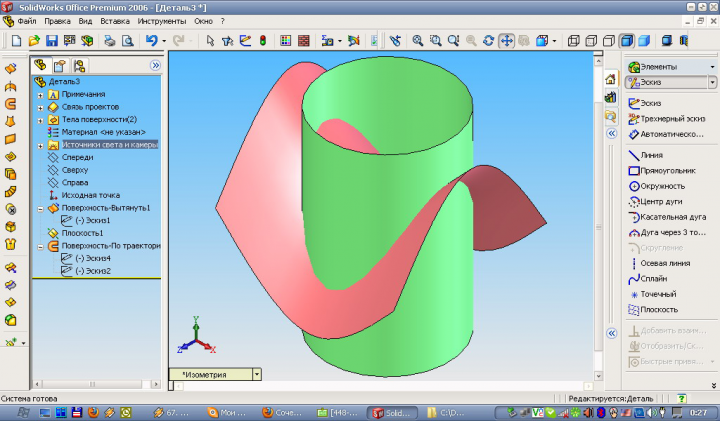Collapse the Поверхность-Вытянуть1 feature
720x421 pixels.
40,208
